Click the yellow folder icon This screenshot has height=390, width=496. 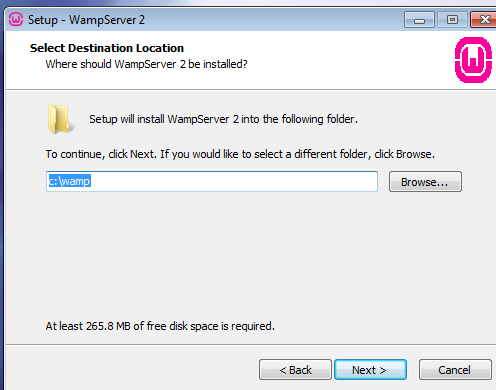pyautogui.click(x=60, y=119)
